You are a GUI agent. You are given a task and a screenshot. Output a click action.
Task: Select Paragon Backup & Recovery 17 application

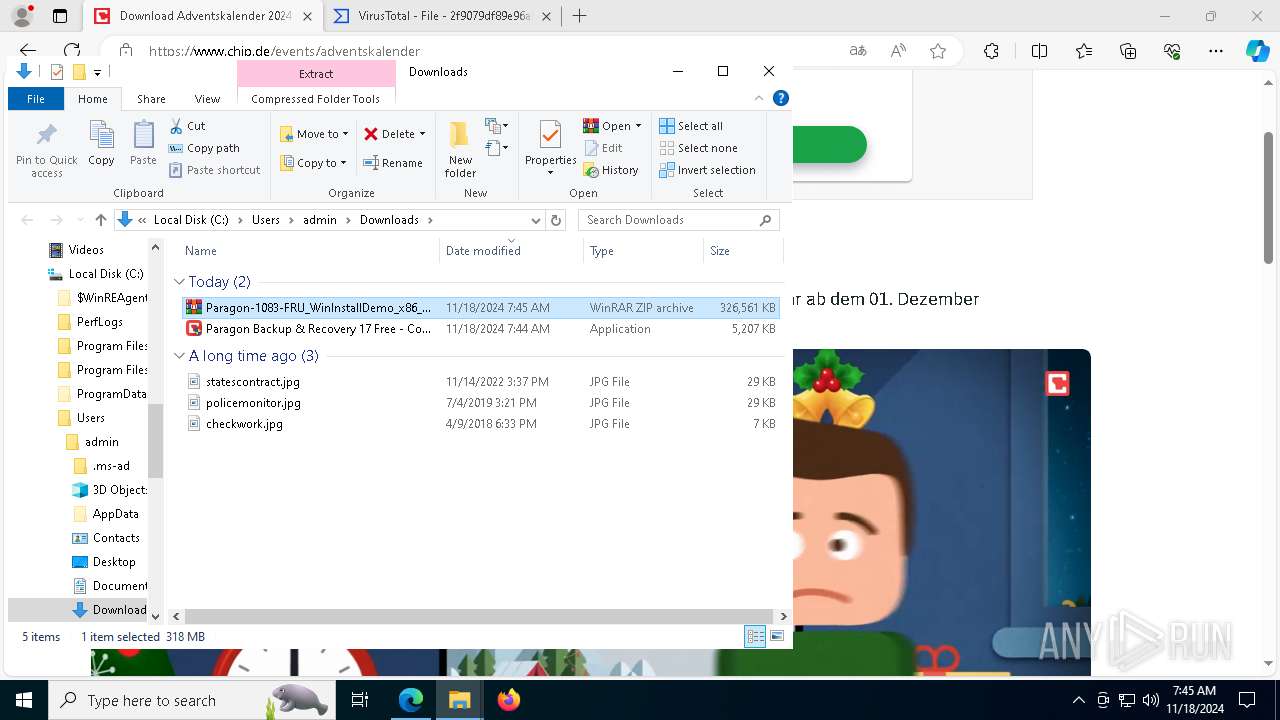click(480, 329)
